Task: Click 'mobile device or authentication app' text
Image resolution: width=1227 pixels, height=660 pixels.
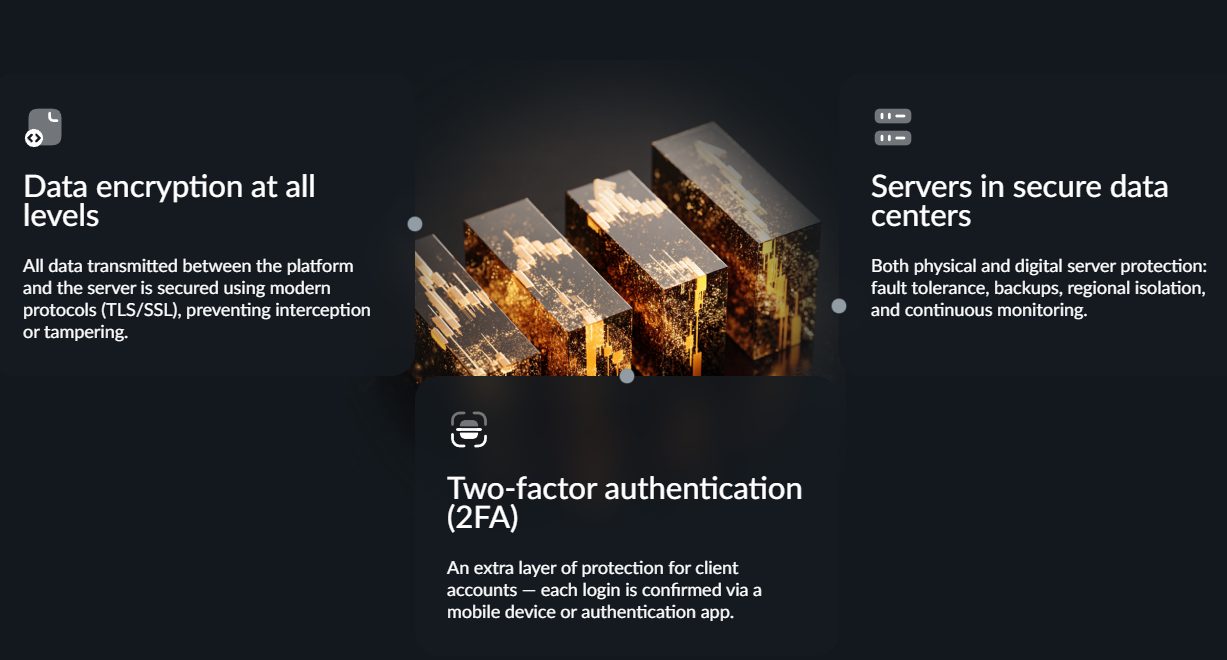Action: (x=590, y=612)
